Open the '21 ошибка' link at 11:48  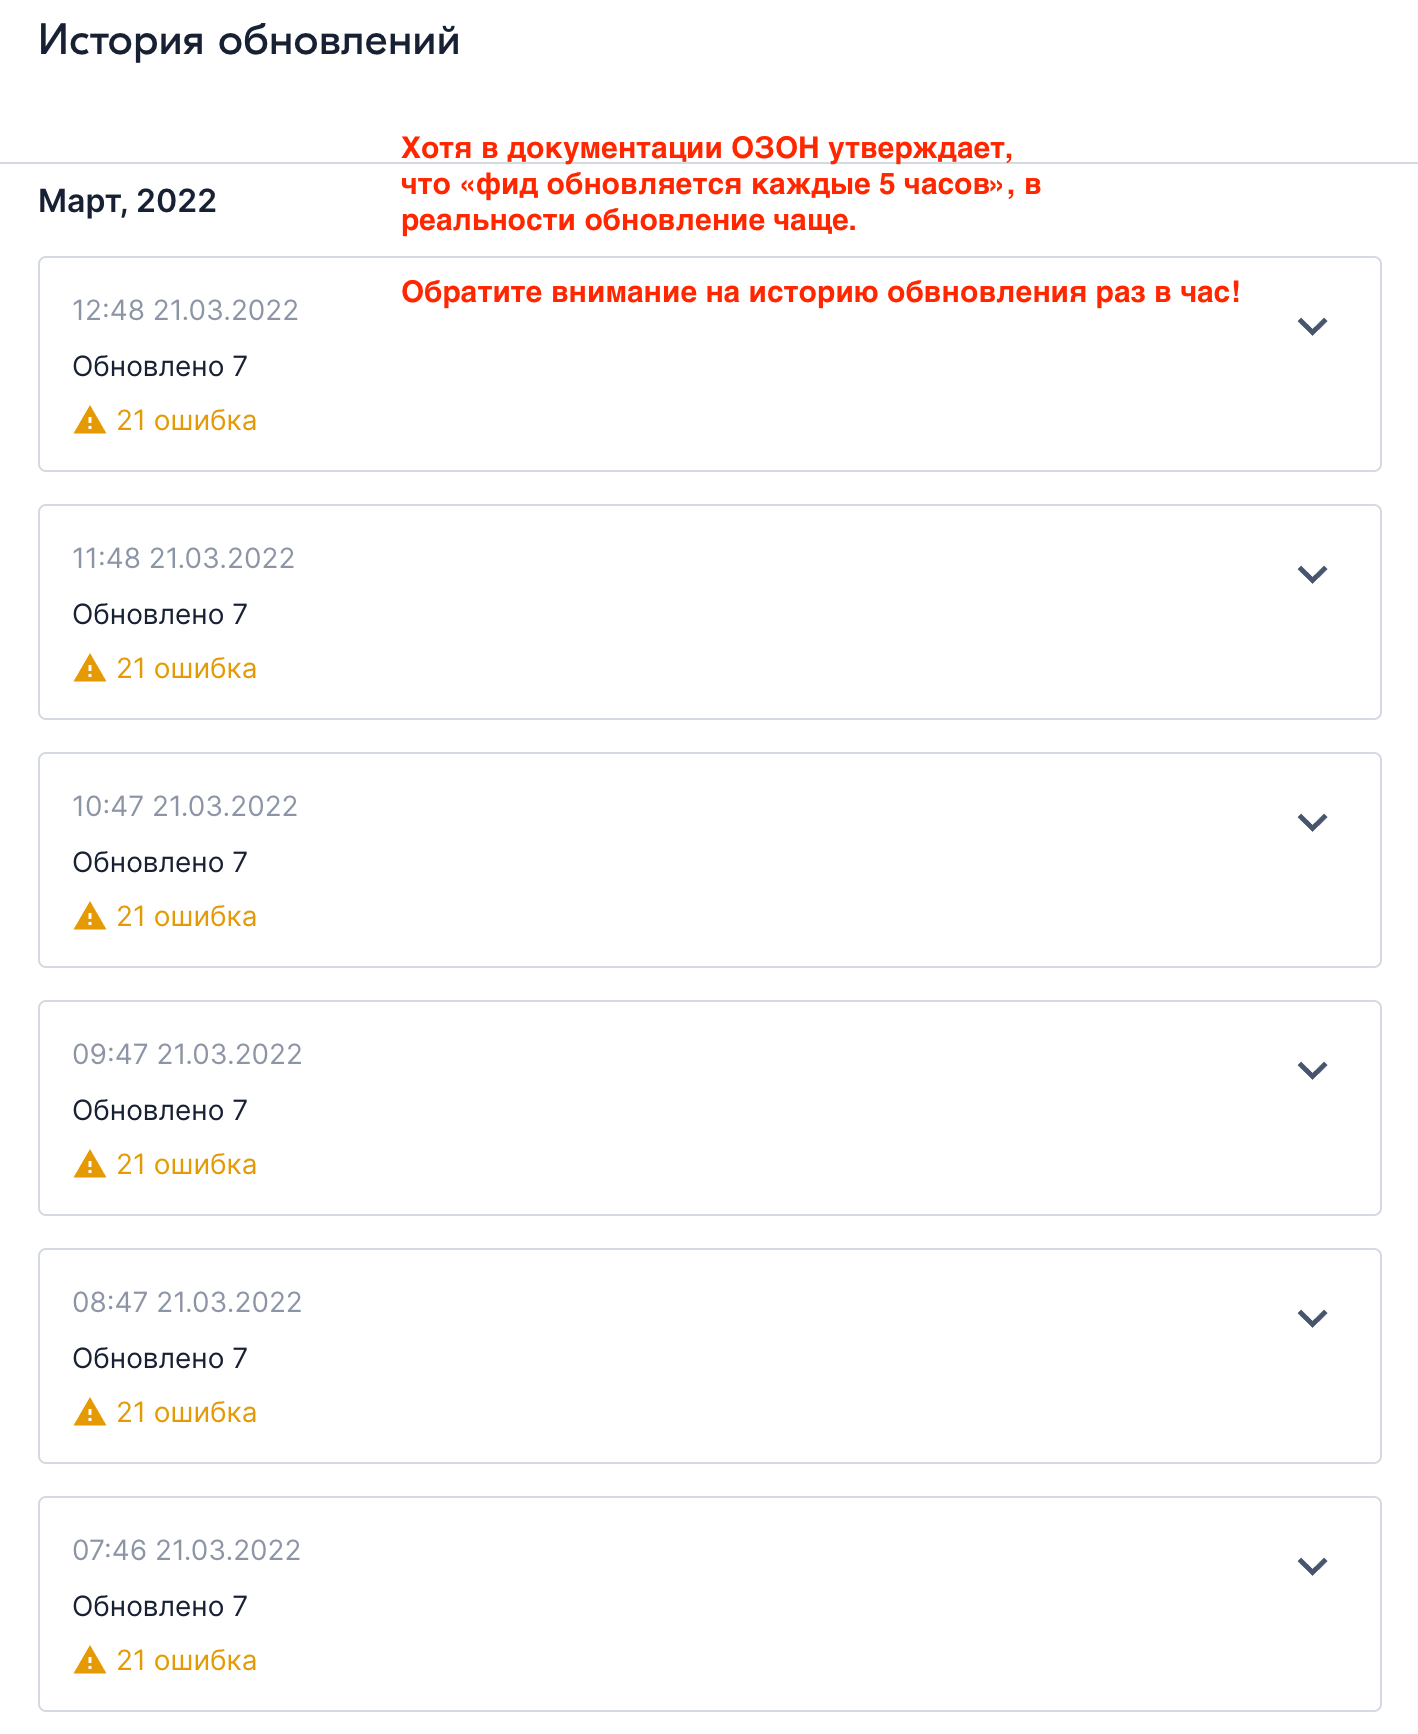[x=186, y=669]
